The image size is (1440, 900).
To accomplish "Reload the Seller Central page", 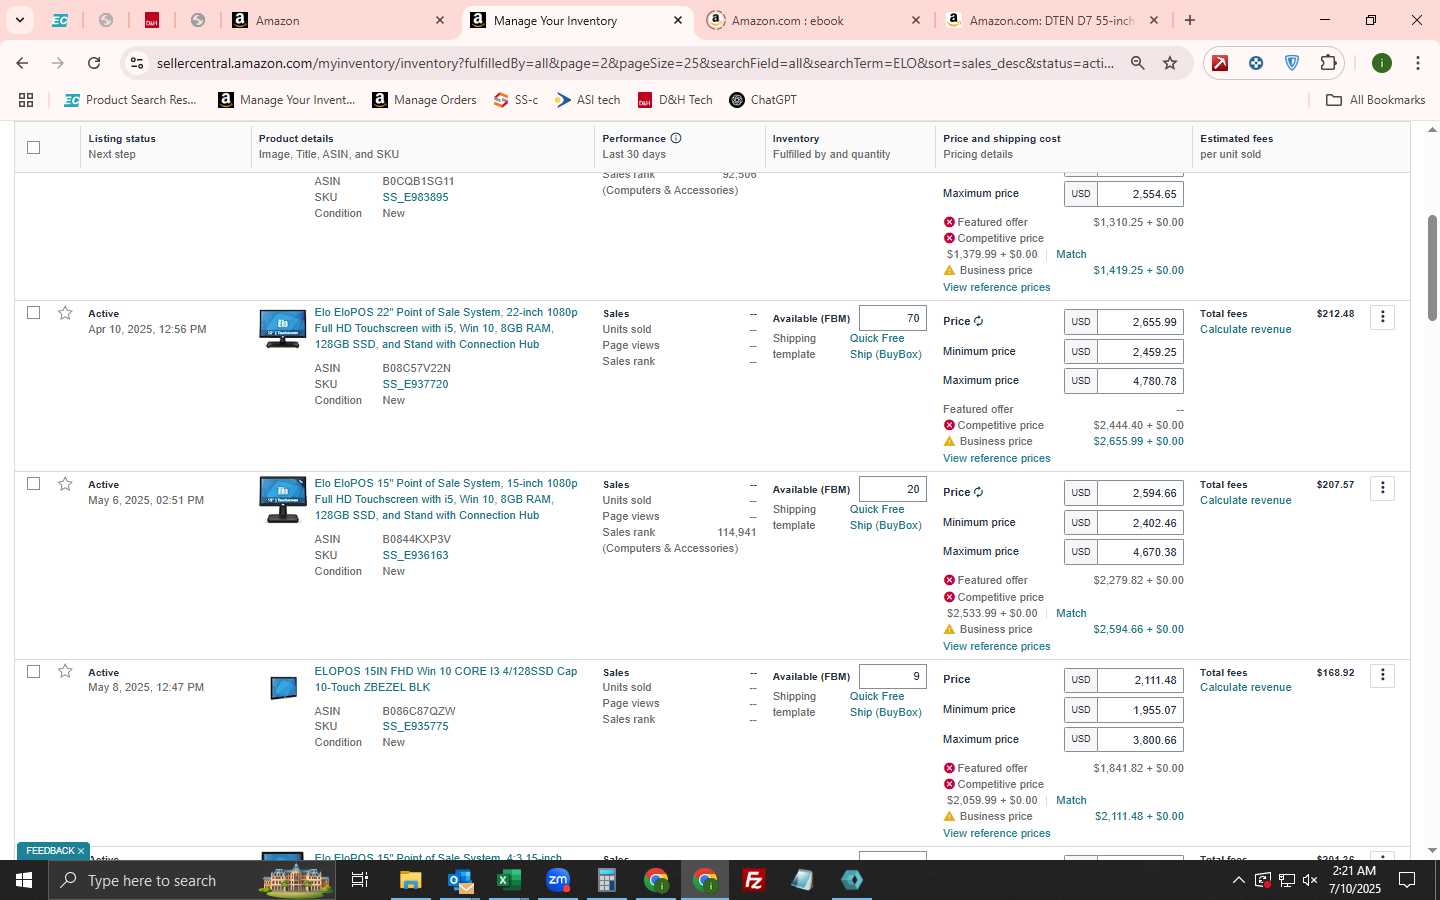I will tap(94, 63).
